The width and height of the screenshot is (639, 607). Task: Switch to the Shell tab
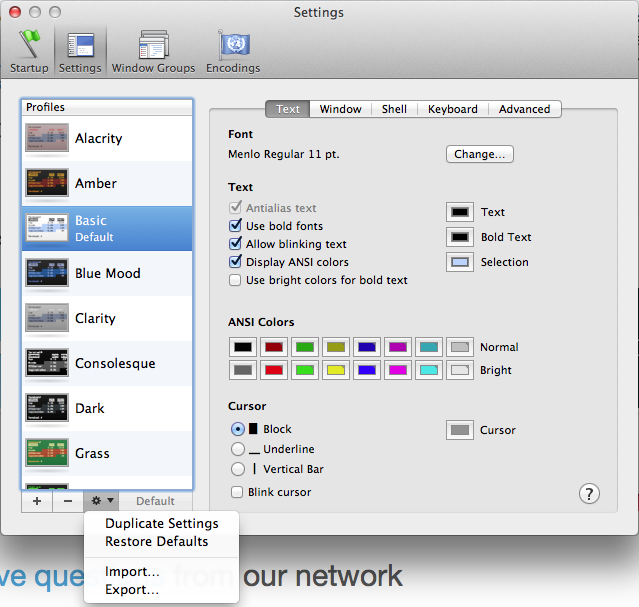[x=394, y=109]
